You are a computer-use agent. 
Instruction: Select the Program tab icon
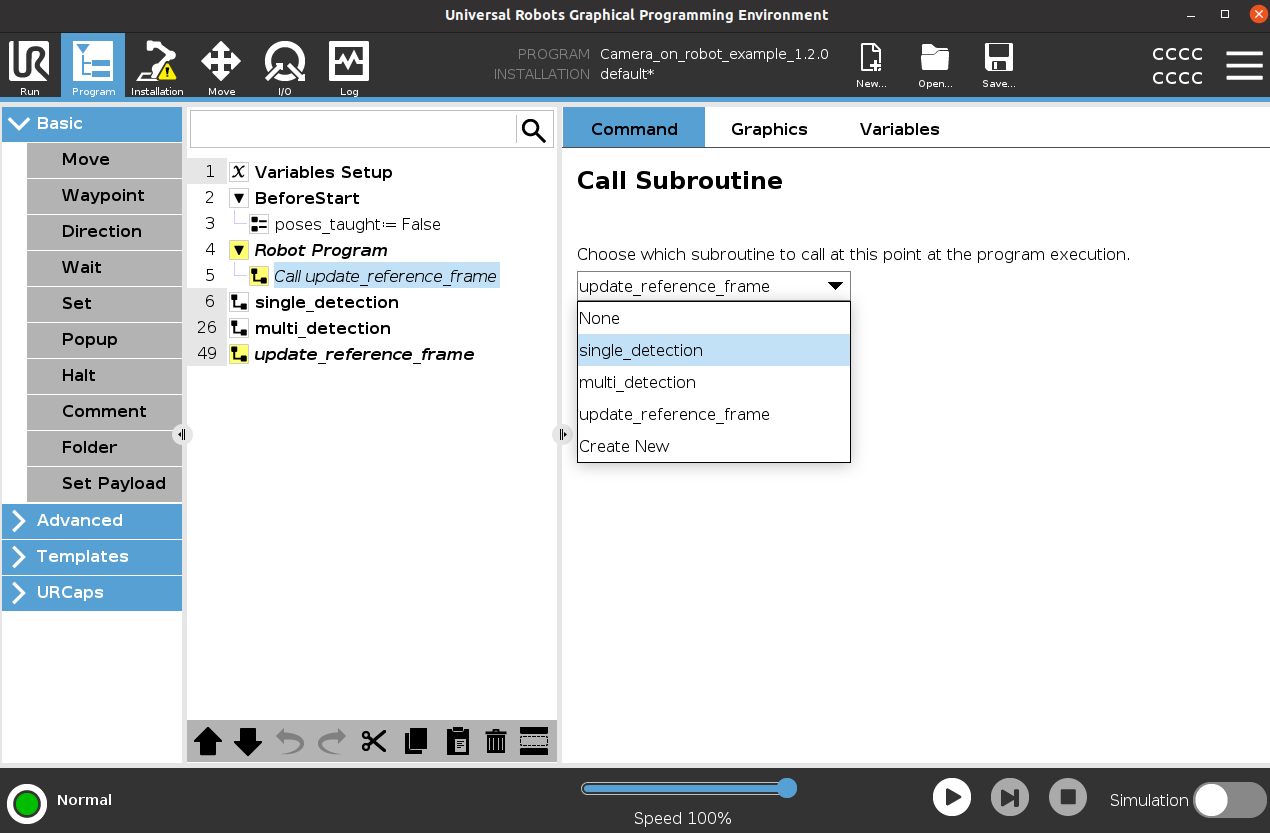93,66
